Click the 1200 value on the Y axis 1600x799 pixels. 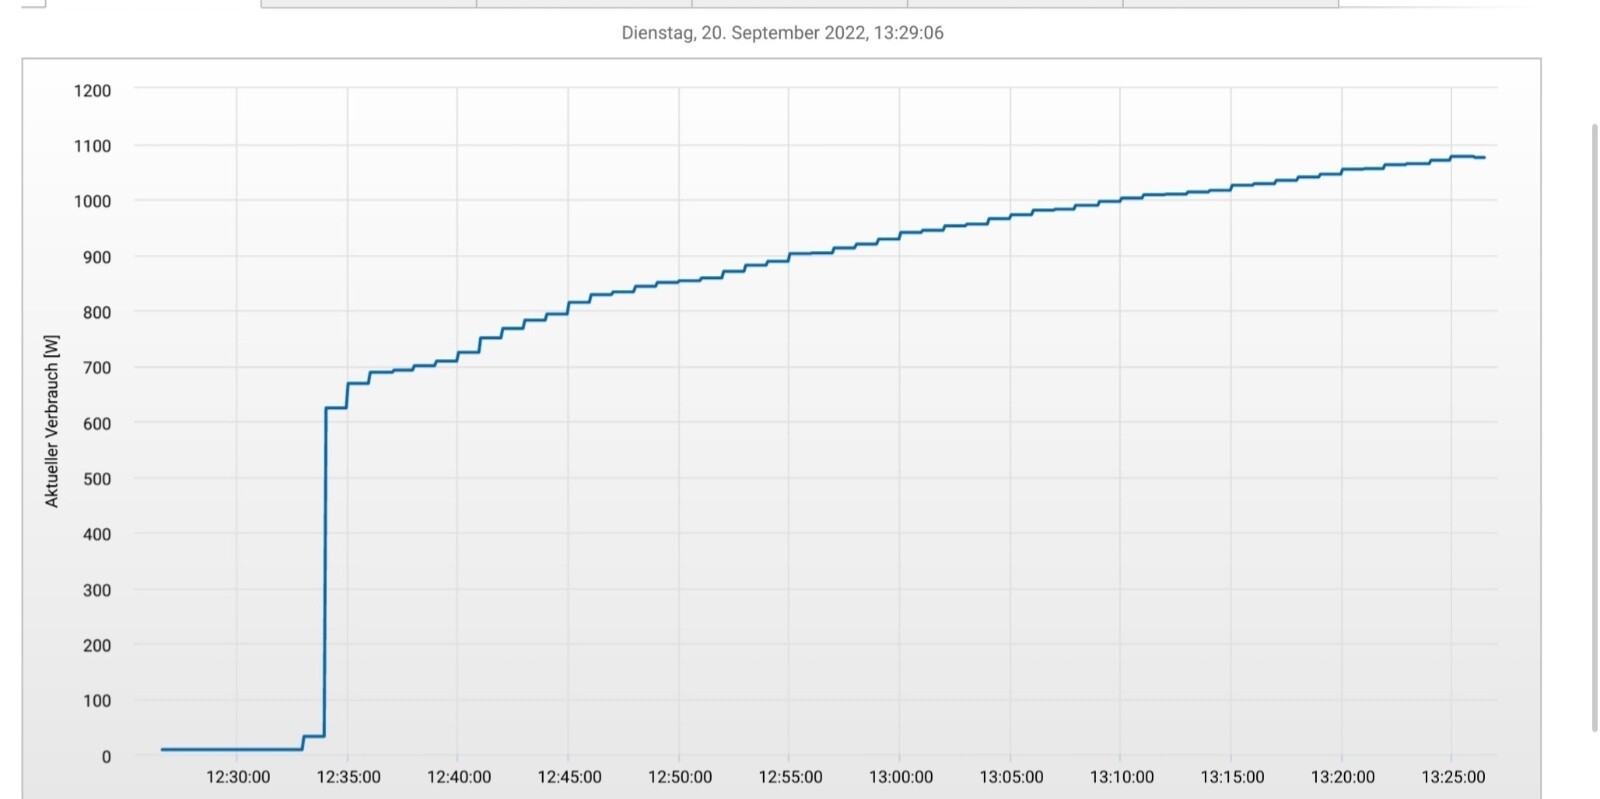pyautogui.click(x=92, y=91)
